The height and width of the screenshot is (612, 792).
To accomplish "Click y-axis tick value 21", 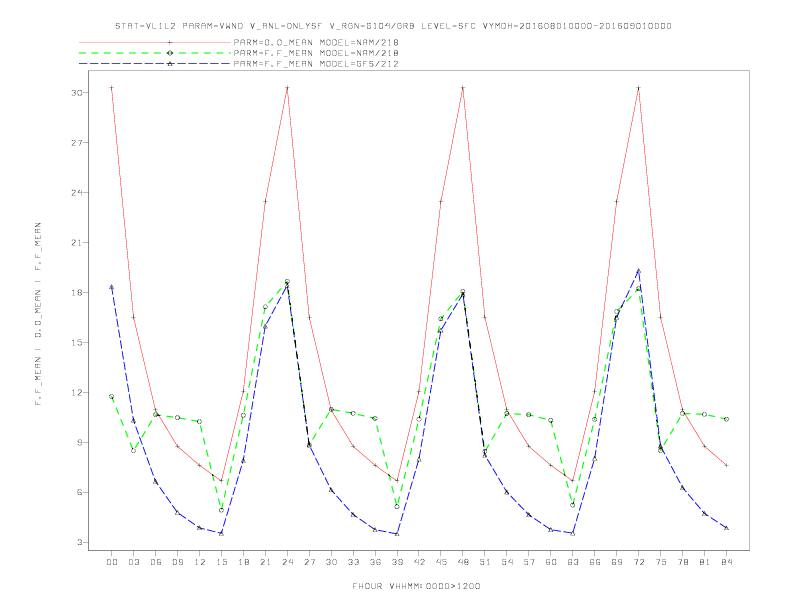I will (x=77, y=243).
